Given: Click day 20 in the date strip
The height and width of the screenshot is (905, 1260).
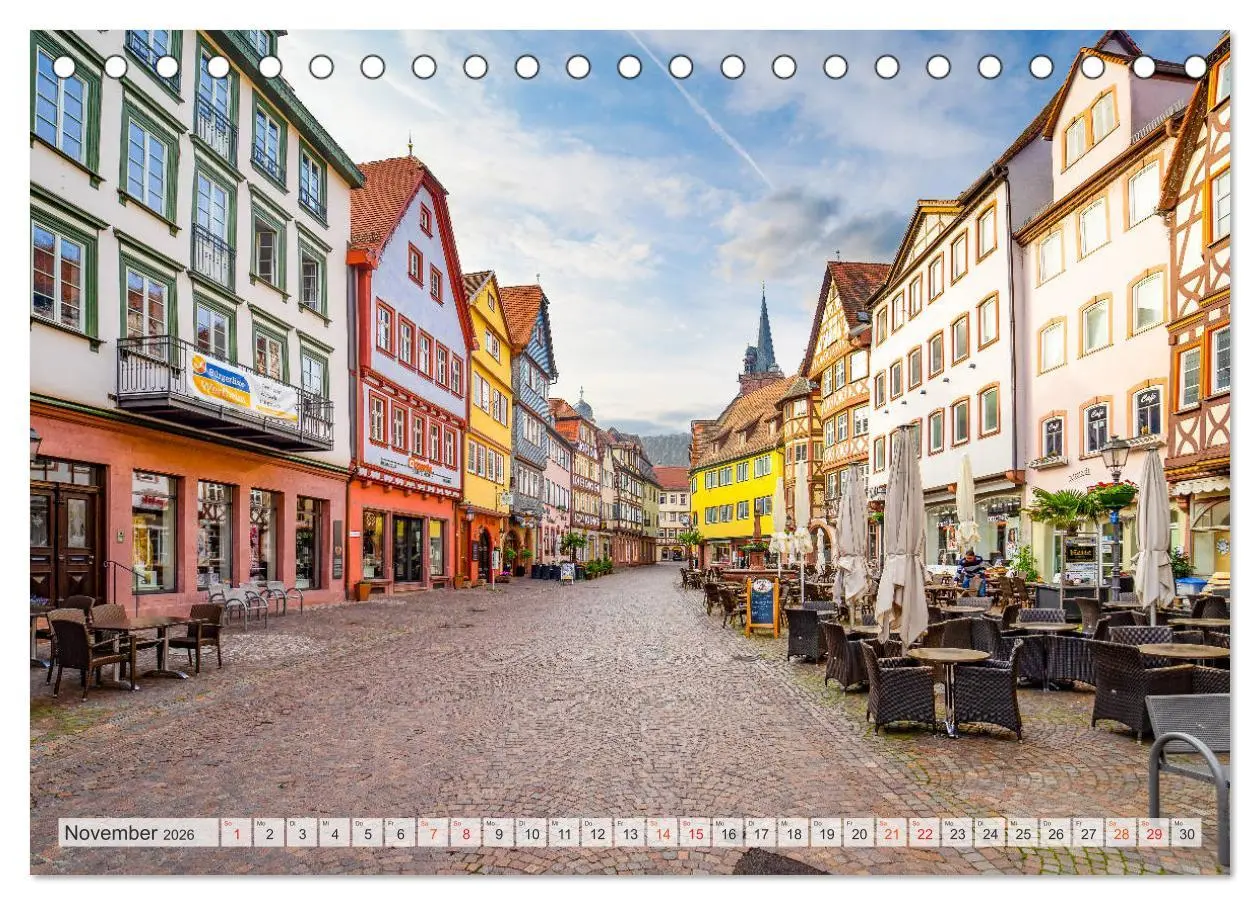Looking at the screenshot, I should tap(858, 833).
